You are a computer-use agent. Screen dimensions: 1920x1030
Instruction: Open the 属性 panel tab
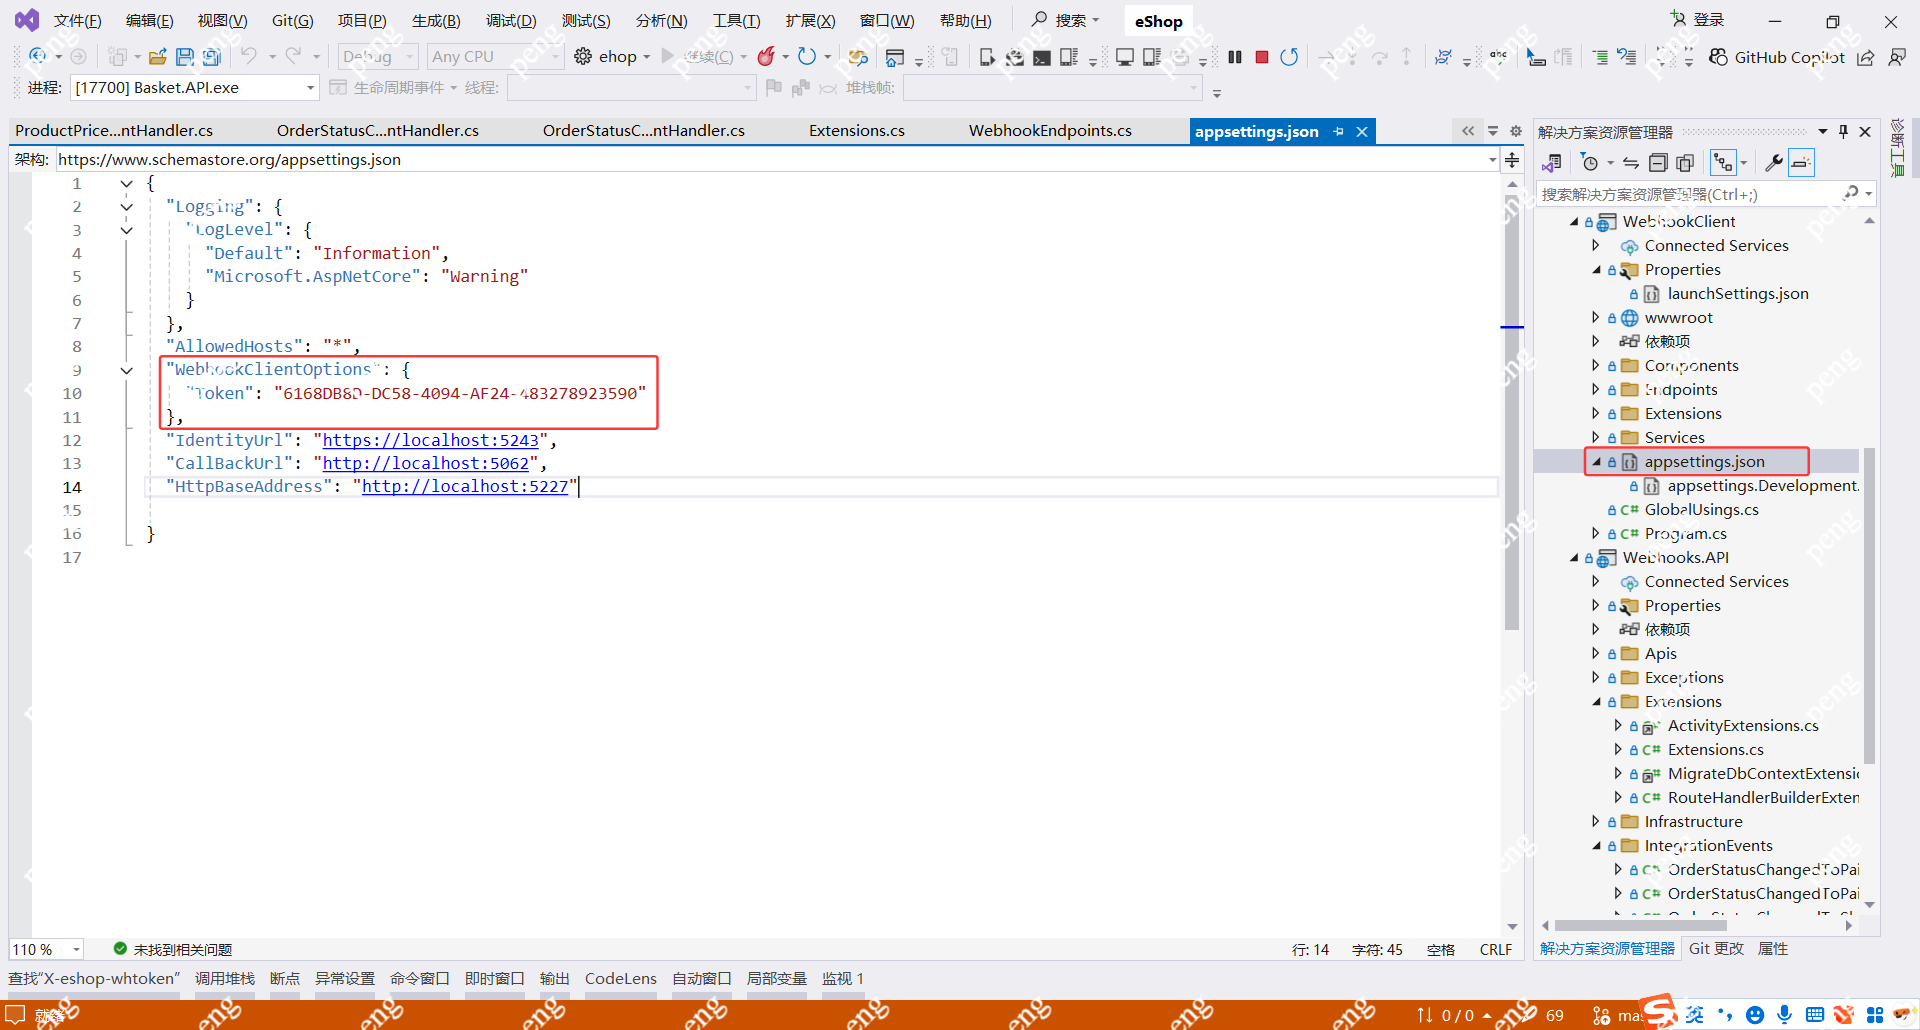[1773, 949]
